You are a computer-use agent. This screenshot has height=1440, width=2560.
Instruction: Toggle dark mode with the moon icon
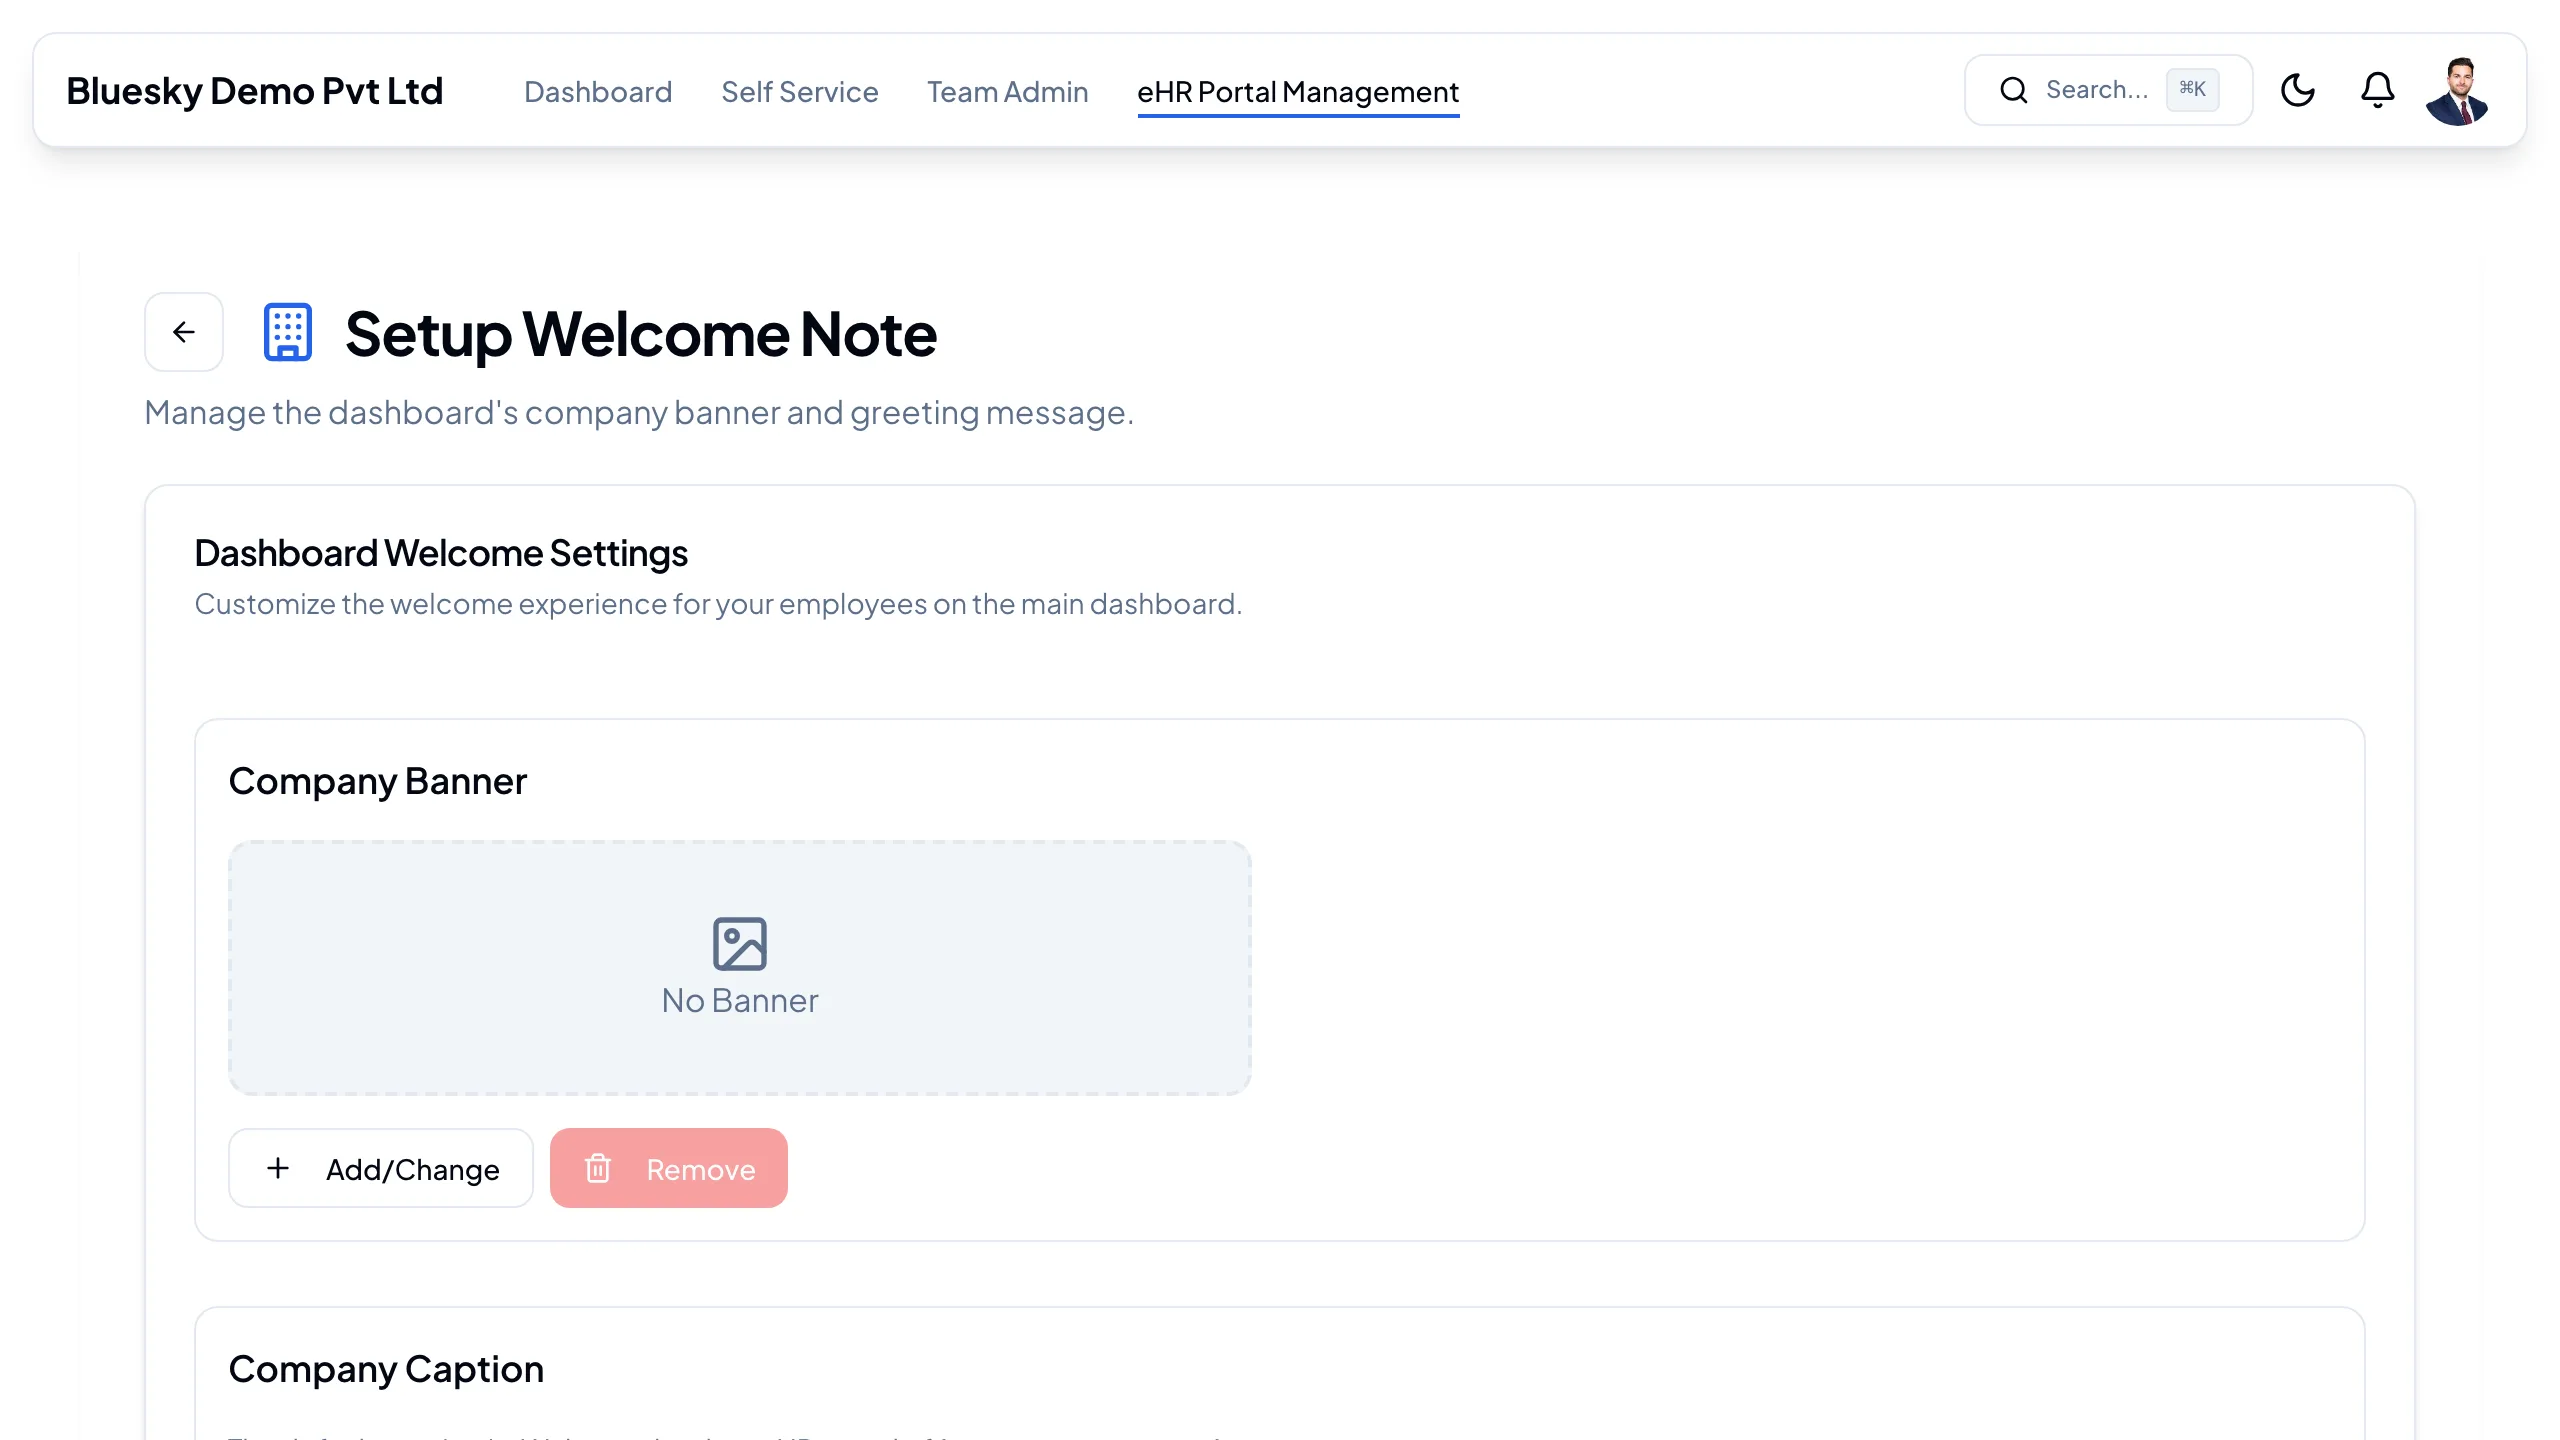click(x=2298, y=90)
